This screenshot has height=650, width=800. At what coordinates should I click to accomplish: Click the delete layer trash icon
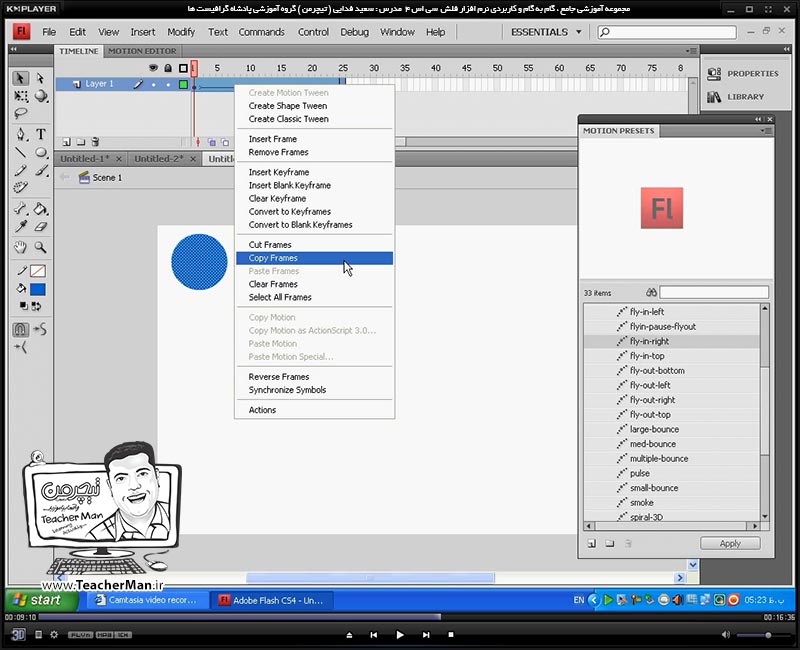tap(95, 142)
